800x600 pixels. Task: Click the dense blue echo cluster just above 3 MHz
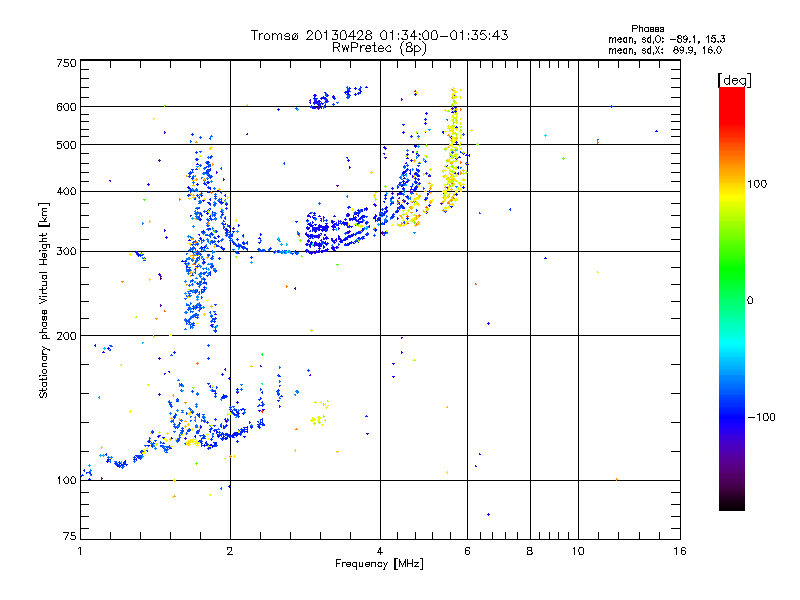(x=318, y=233)
